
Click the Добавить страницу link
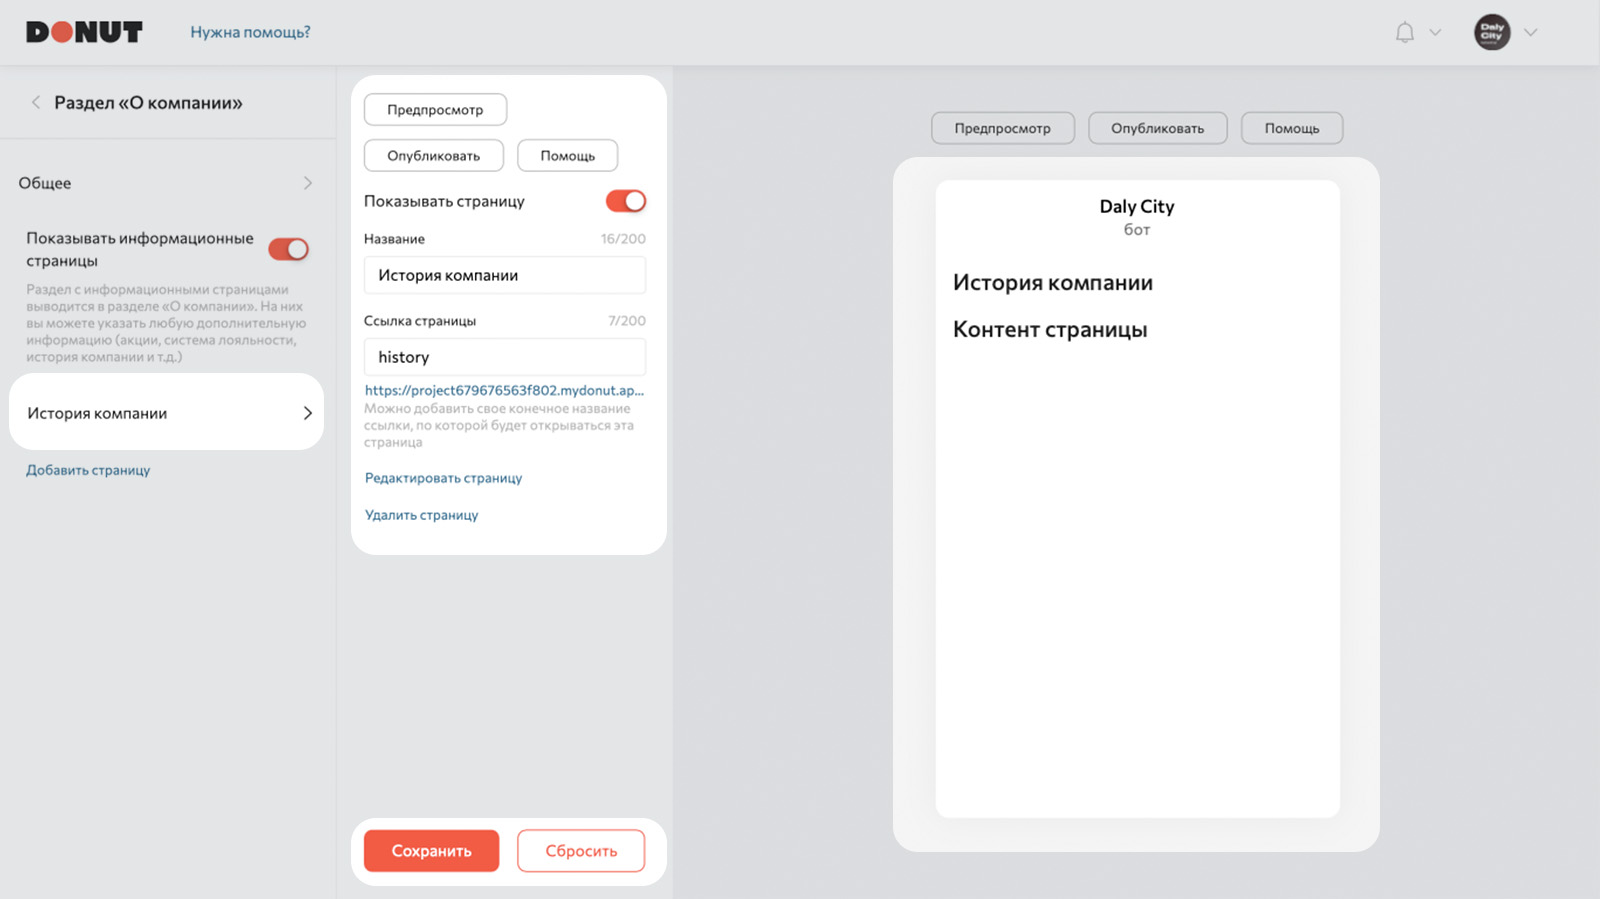[88, 470]
